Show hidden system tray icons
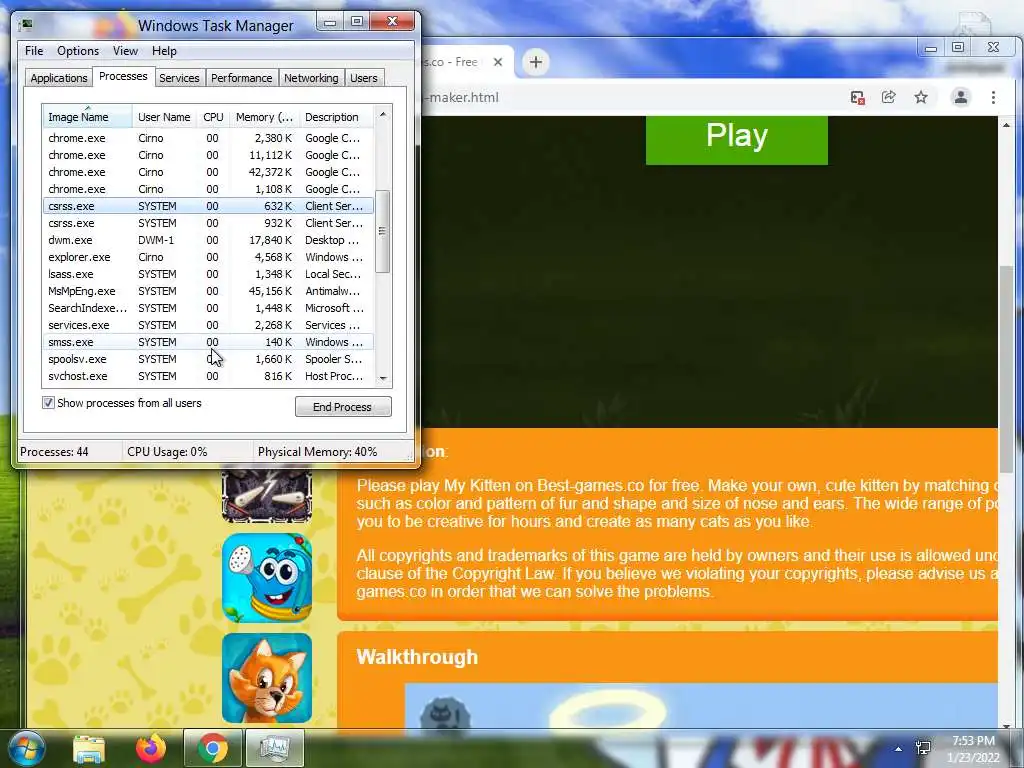 click(899, 749)
